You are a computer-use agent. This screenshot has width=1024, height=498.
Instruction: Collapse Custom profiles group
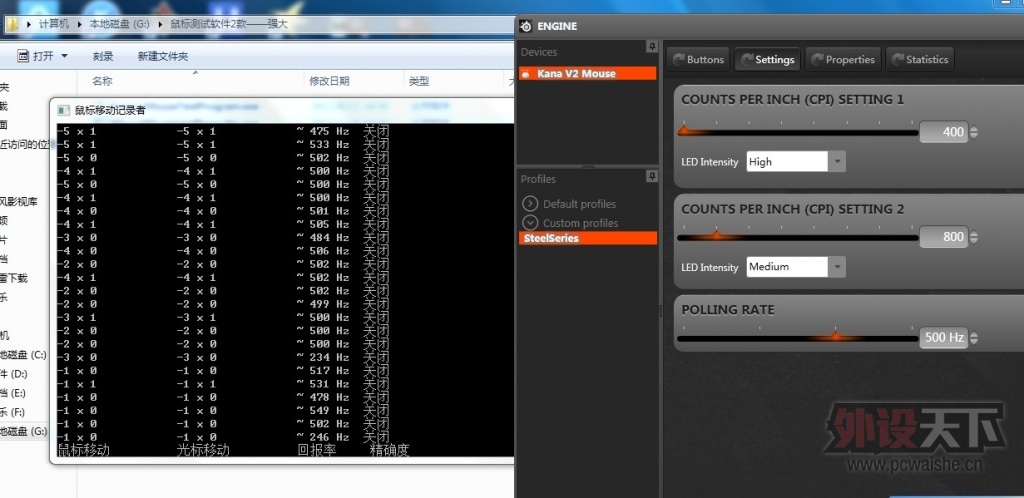pyautogui.click(x=530, y=223)
